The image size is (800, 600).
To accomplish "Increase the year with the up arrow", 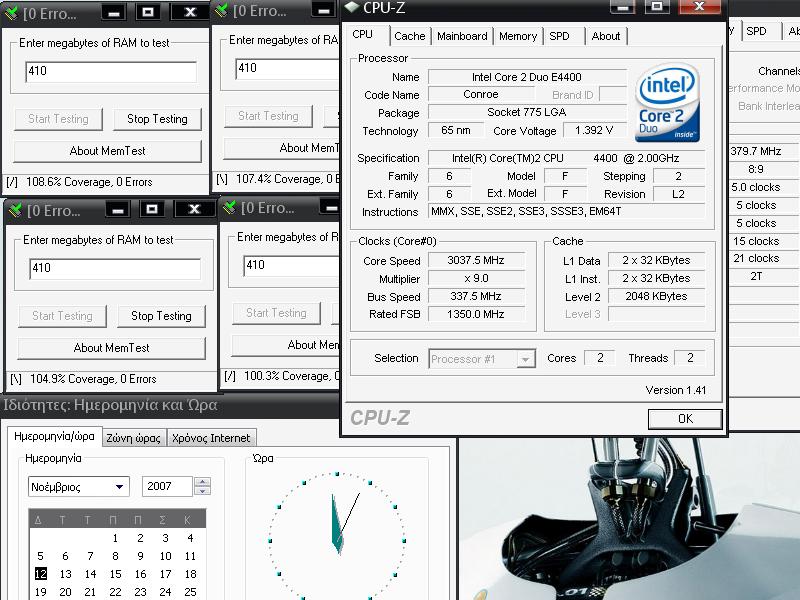I will [203, 482].
